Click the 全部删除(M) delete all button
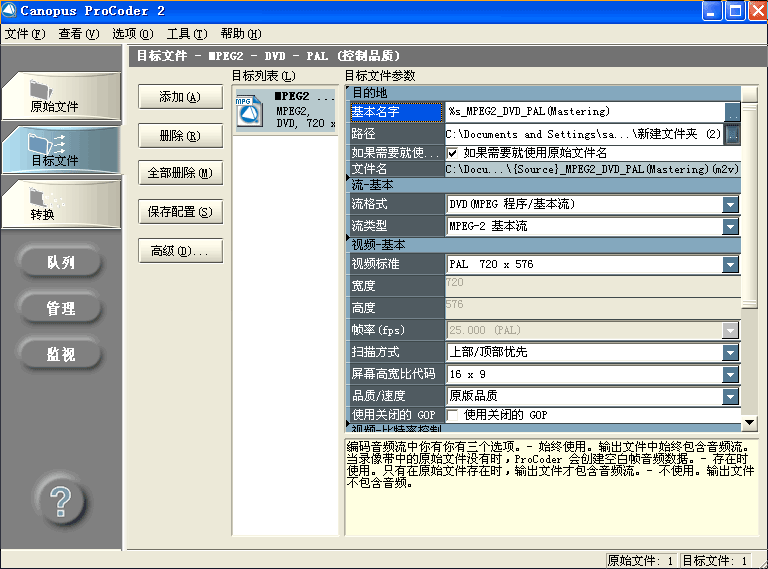Screen dimensions: 768x569 (180, 173)
